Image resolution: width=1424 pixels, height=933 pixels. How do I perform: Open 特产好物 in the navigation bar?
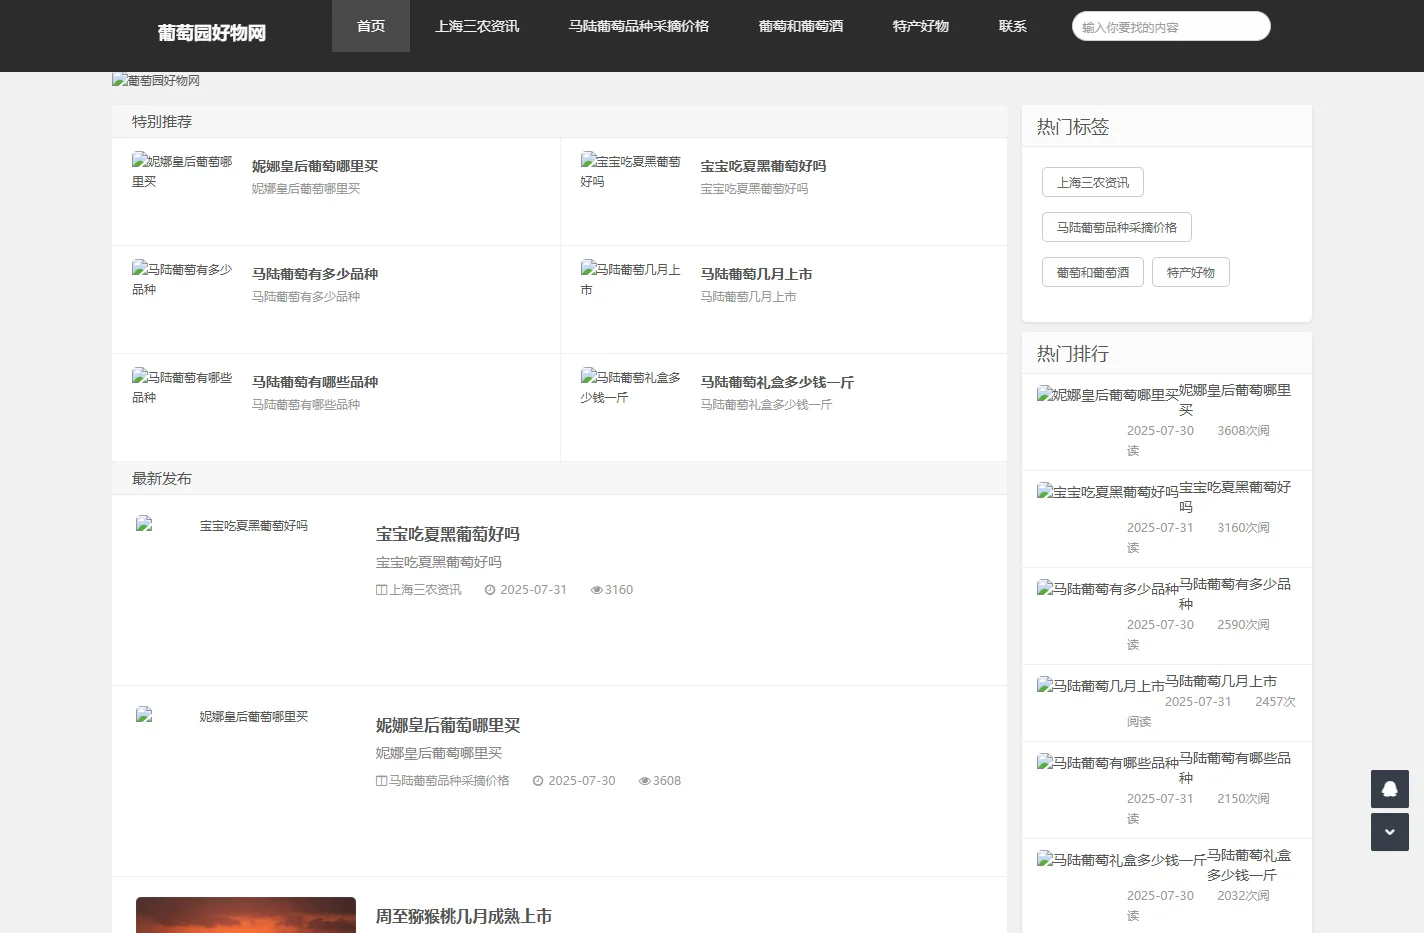click(x=921, y=26)
